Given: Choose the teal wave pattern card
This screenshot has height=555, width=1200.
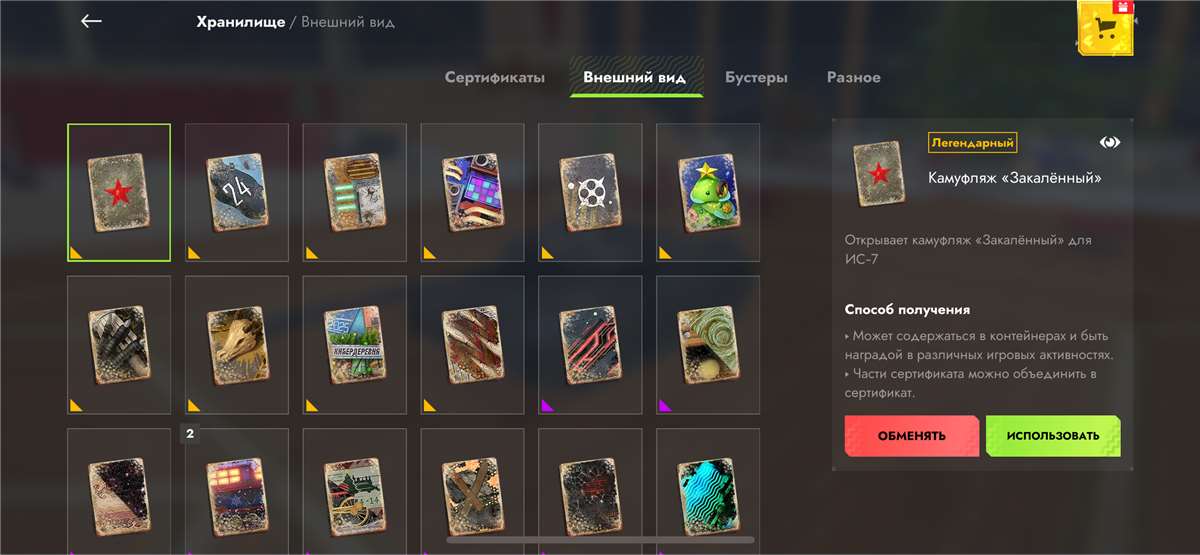Looking at the screenshot, I should tap(708, 491).
